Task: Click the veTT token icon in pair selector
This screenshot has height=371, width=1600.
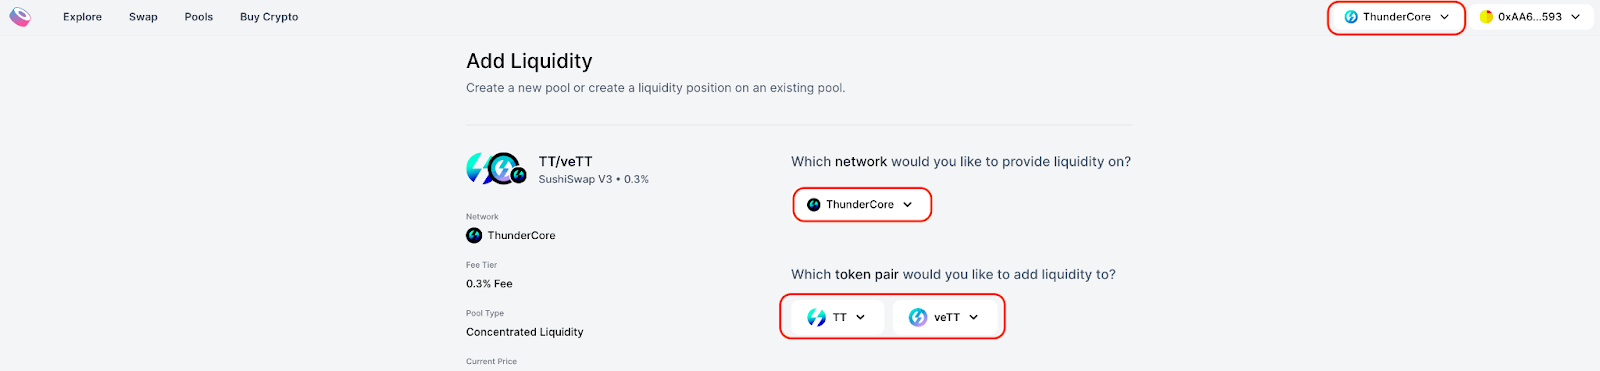Action: 918,317
